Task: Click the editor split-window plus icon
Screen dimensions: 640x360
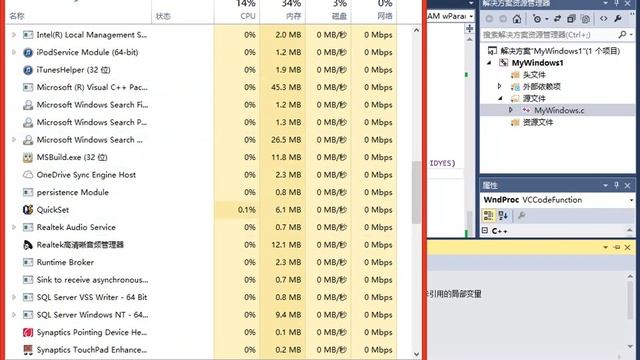Action: tap(469, 29)
